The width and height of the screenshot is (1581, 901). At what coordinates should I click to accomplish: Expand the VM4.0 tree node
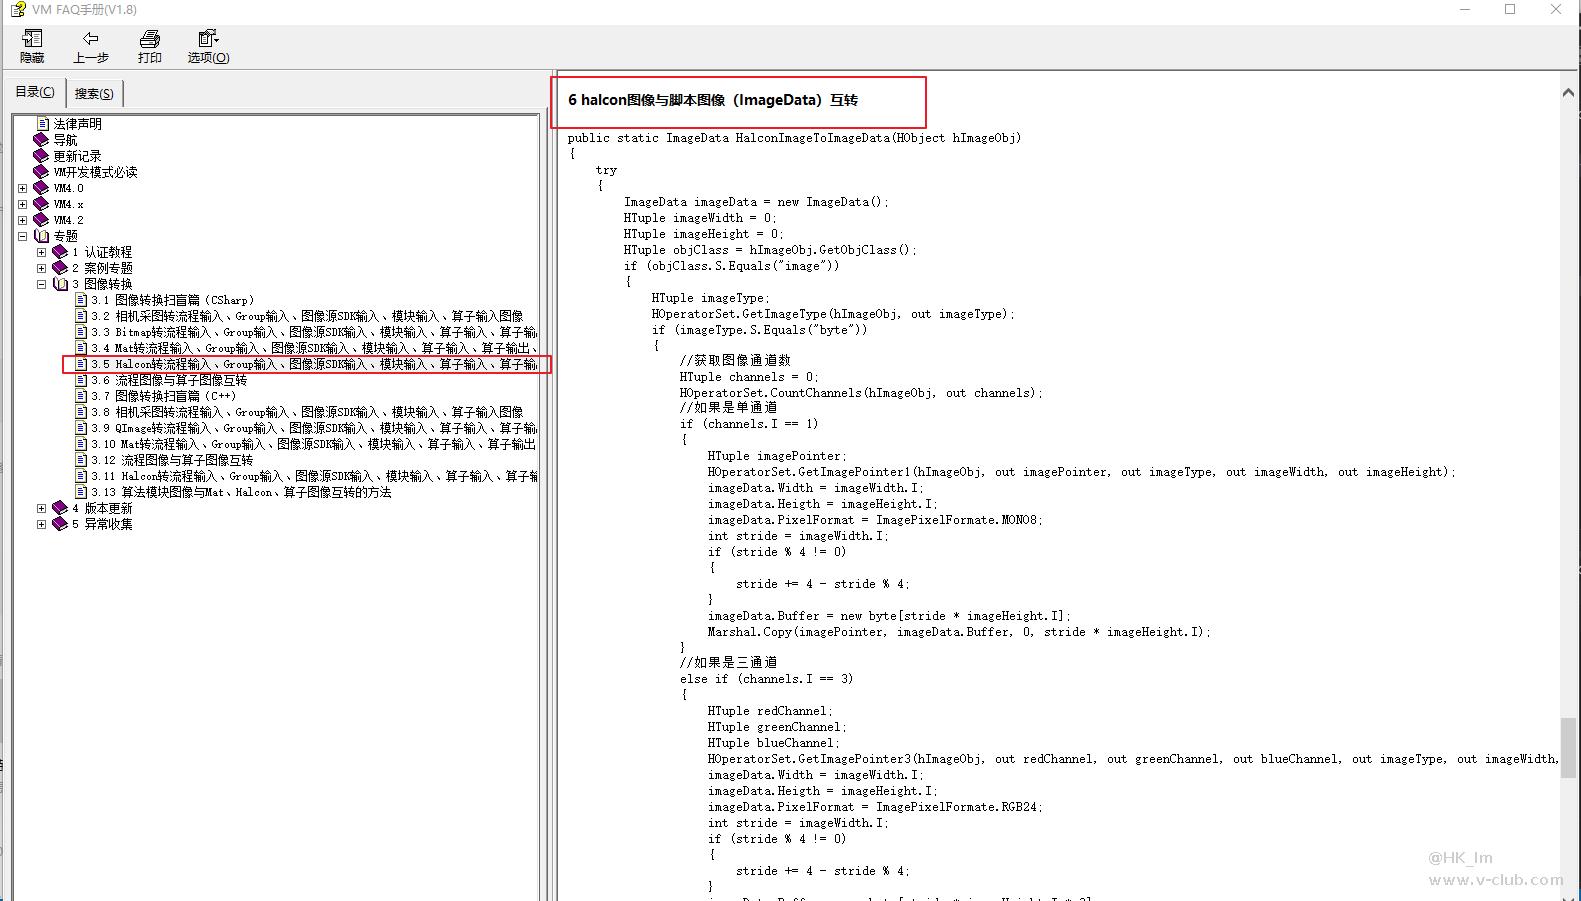[22, 188]
